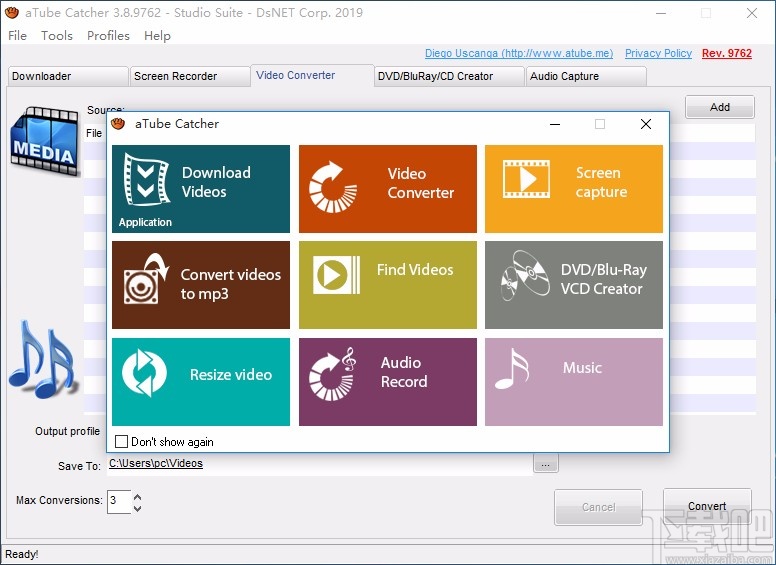
Task: Open the Find Videos tile
Action: 388,285
